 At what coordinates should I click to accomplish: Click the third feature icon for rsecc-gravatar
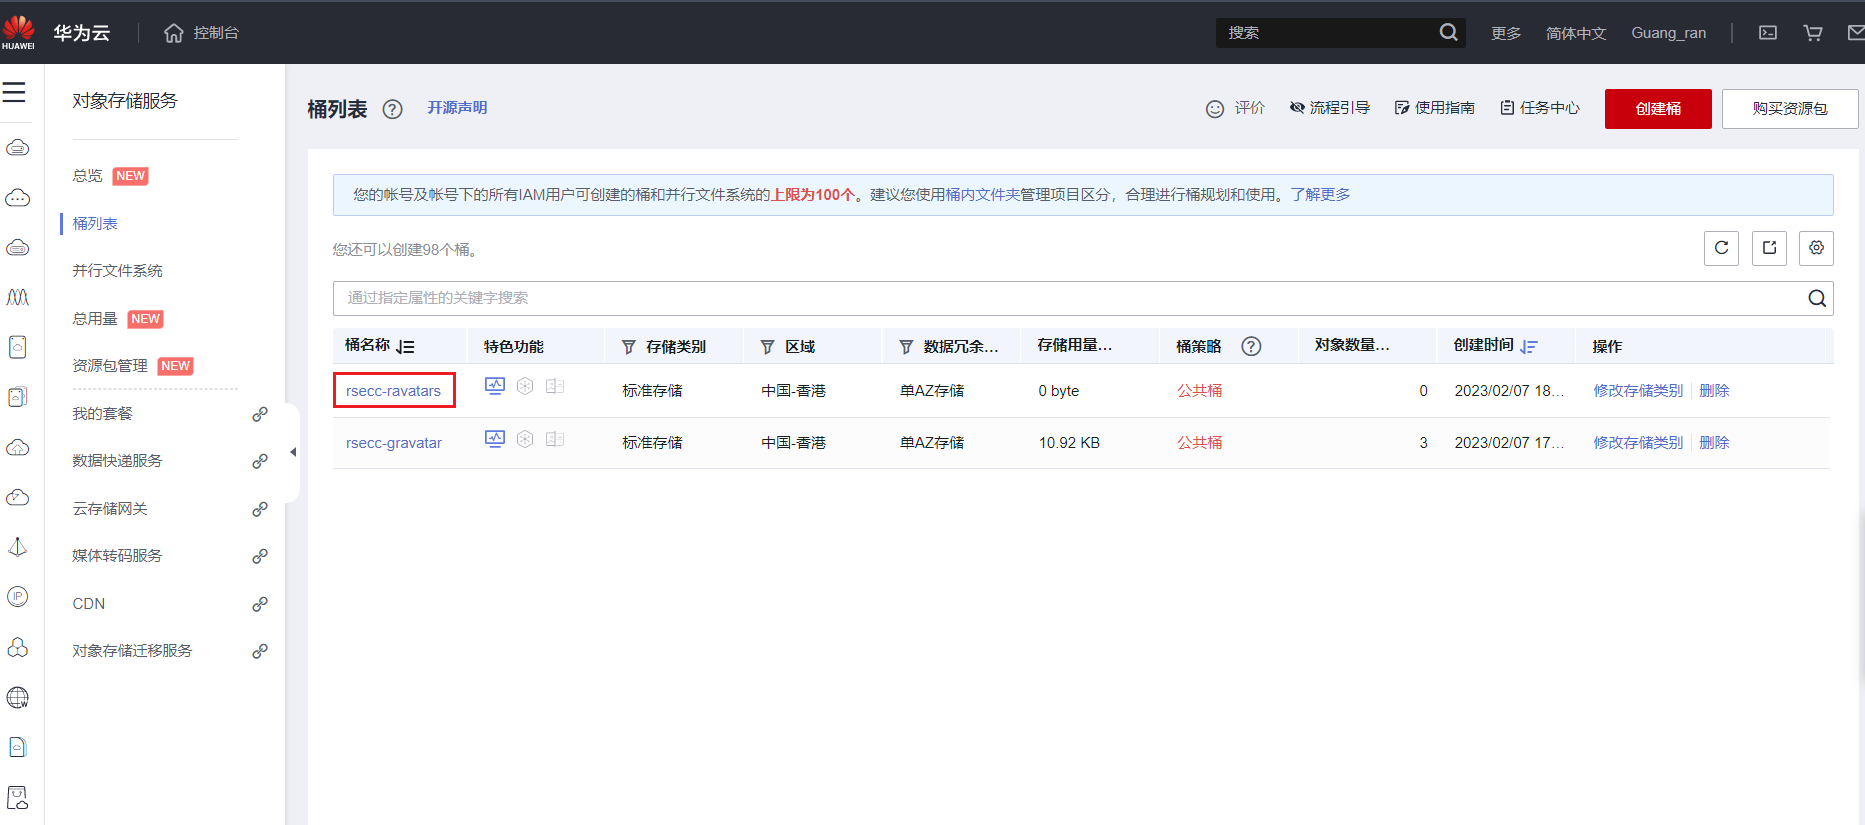click(555, 439)
